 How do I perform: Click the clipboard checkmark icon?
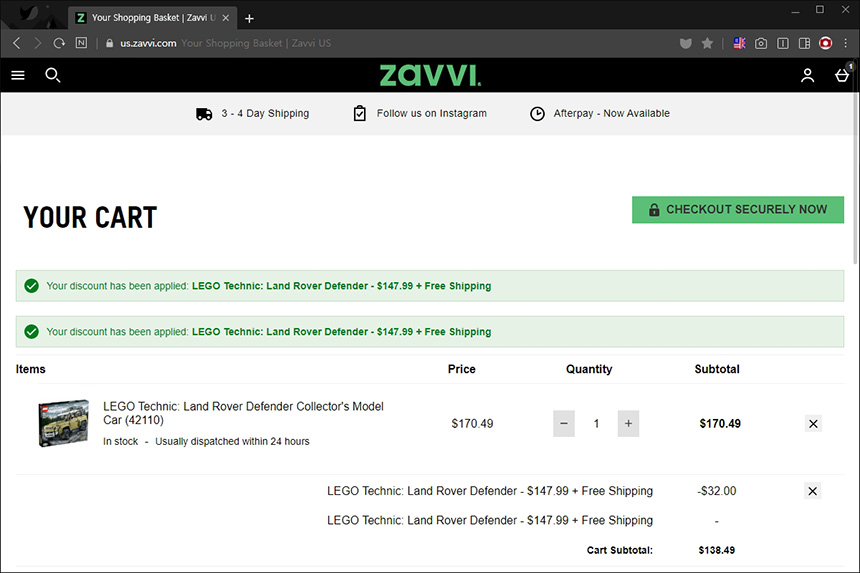pos(360,114)
